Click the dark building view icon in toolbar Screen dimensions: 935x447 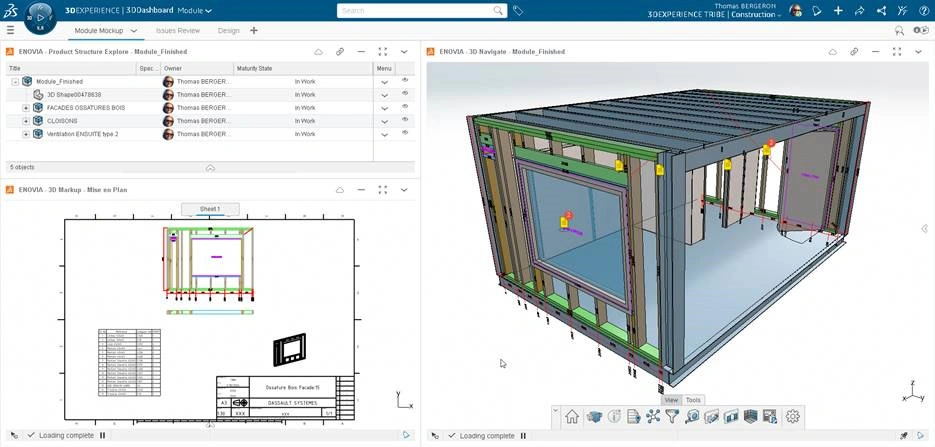pyautogui.click(x=750, y=417)
